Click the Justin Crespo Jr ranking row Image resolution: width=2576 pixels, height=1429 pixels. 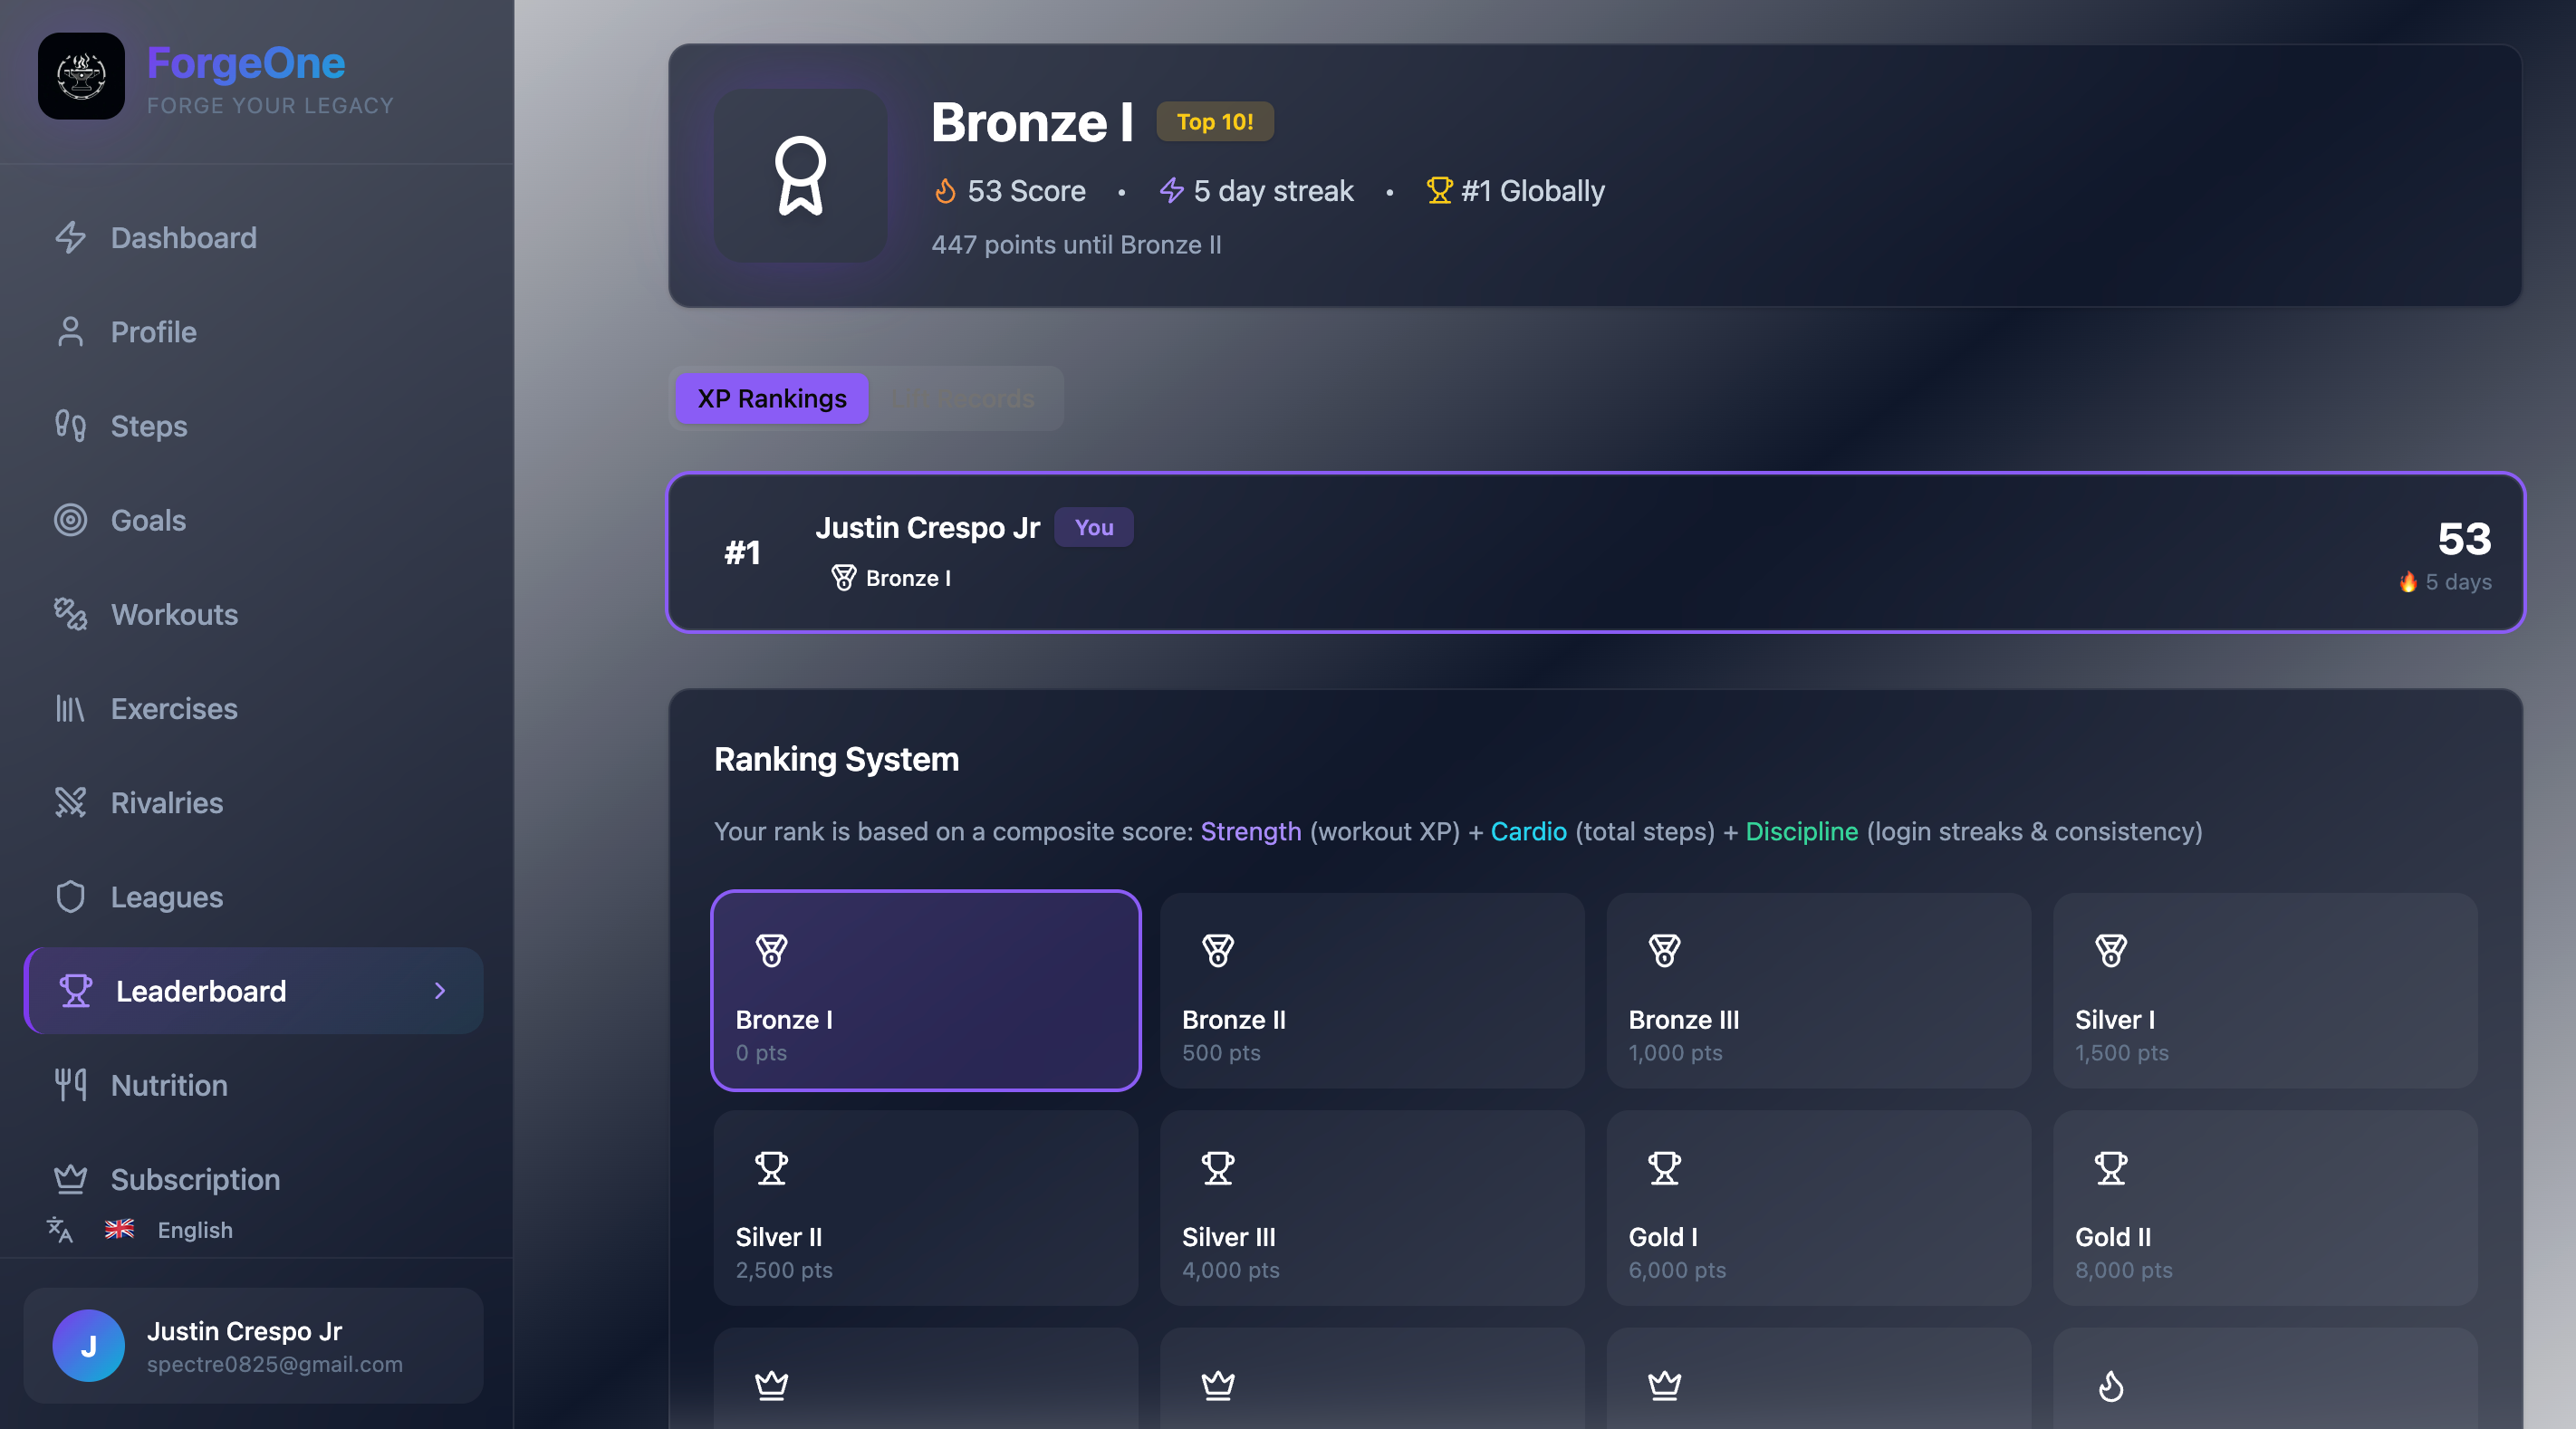pyautogui.click(x=1595, y=552)
